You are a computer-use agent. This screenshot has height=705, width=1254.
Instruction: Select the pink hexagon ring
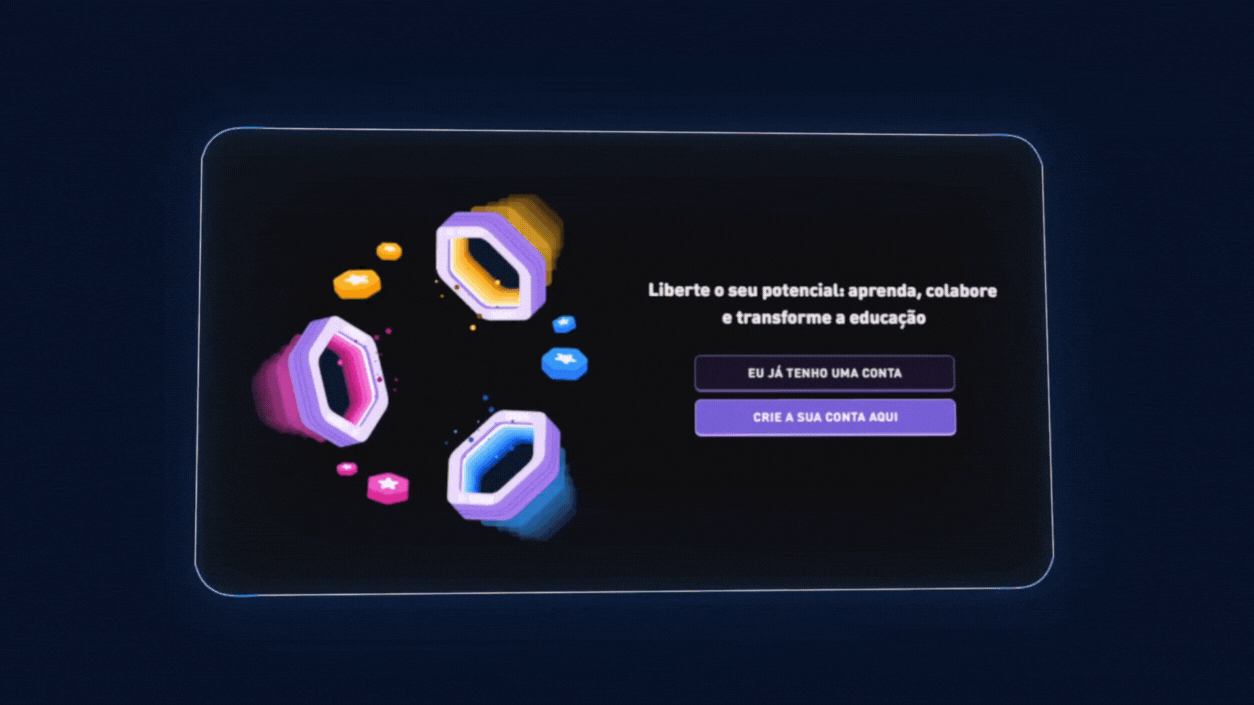tap(337, 380)
